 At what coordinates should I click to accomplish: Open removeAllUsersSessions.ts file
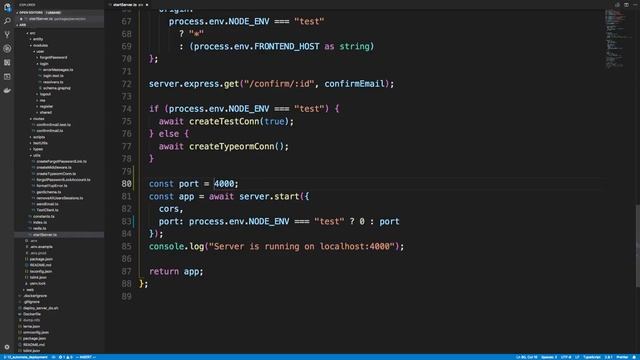pos(60,198)
